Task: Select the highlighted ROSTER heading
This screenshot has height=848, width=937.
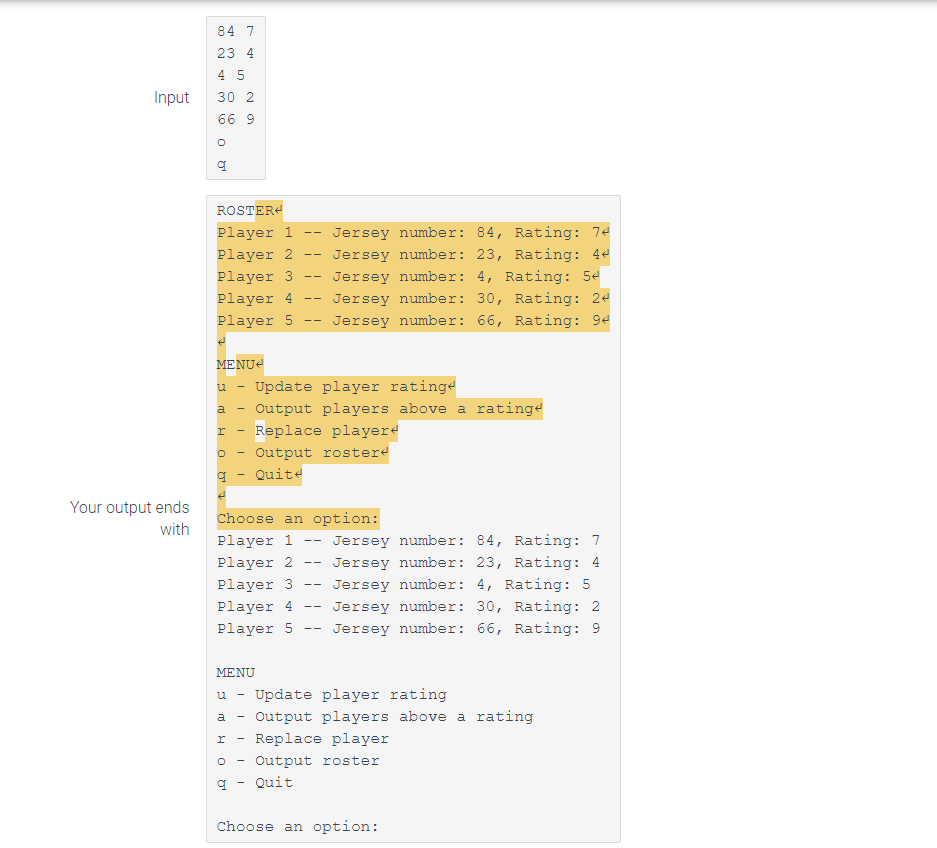Action: (x=244, y=210)
